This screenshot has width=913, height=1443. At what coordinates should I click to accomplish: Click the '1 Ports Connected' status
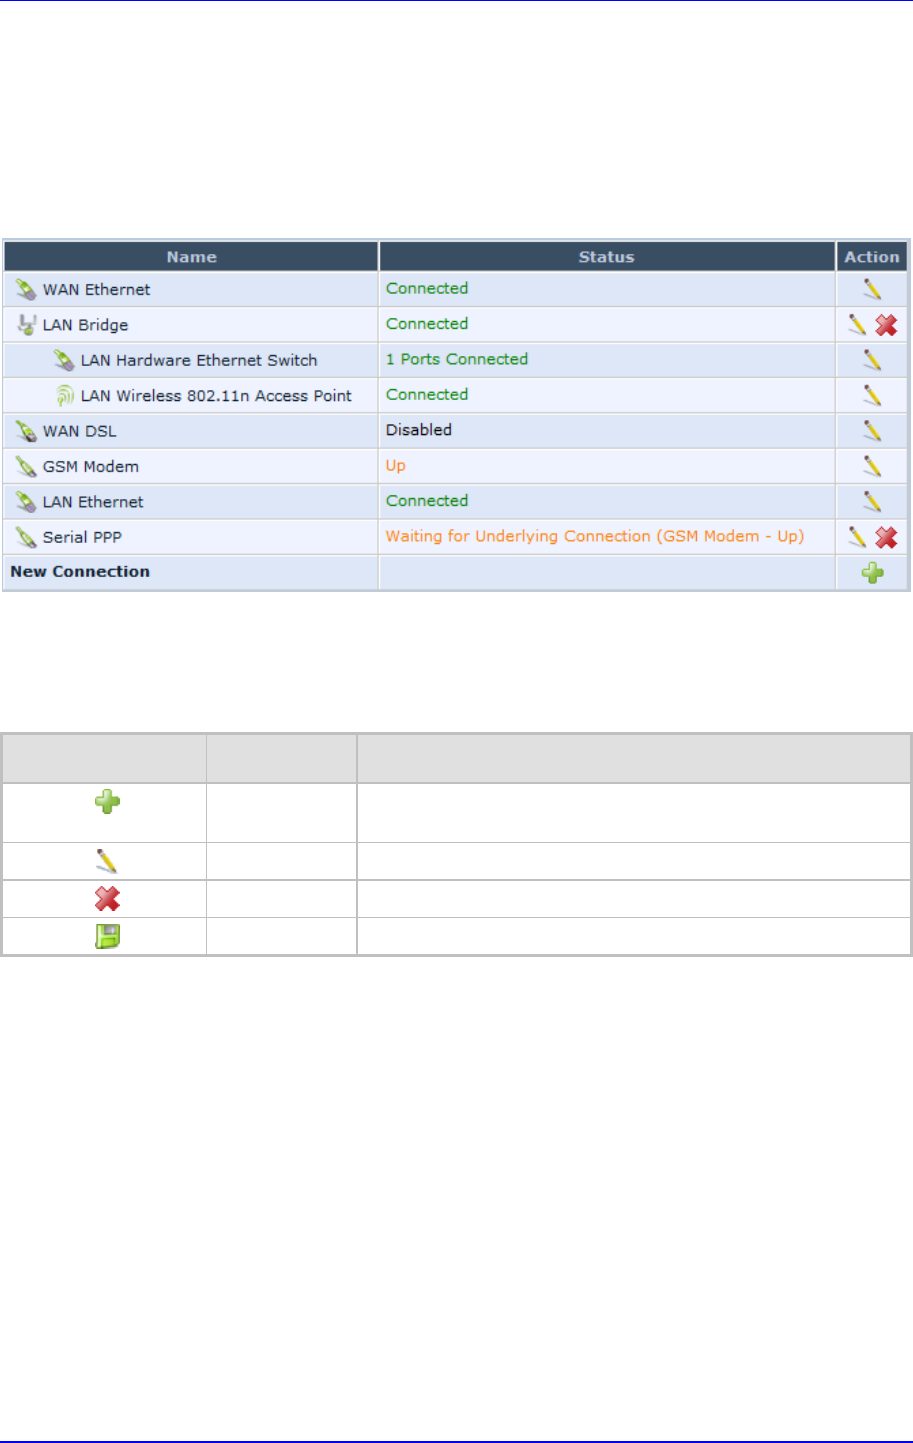457,359
